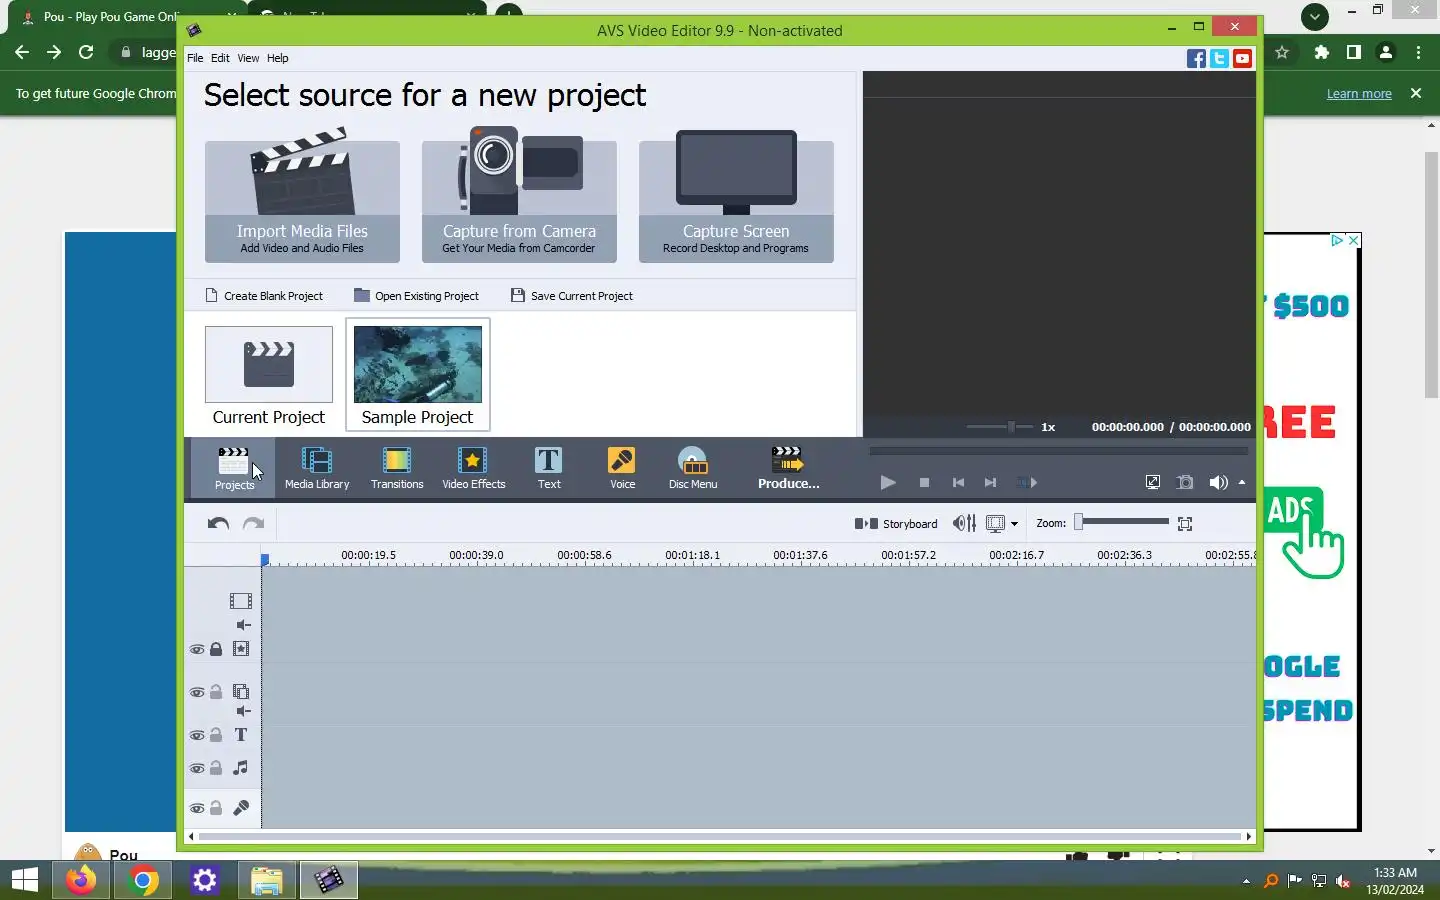
Task: Click Import Media Files
Action: tap(302, 196)
